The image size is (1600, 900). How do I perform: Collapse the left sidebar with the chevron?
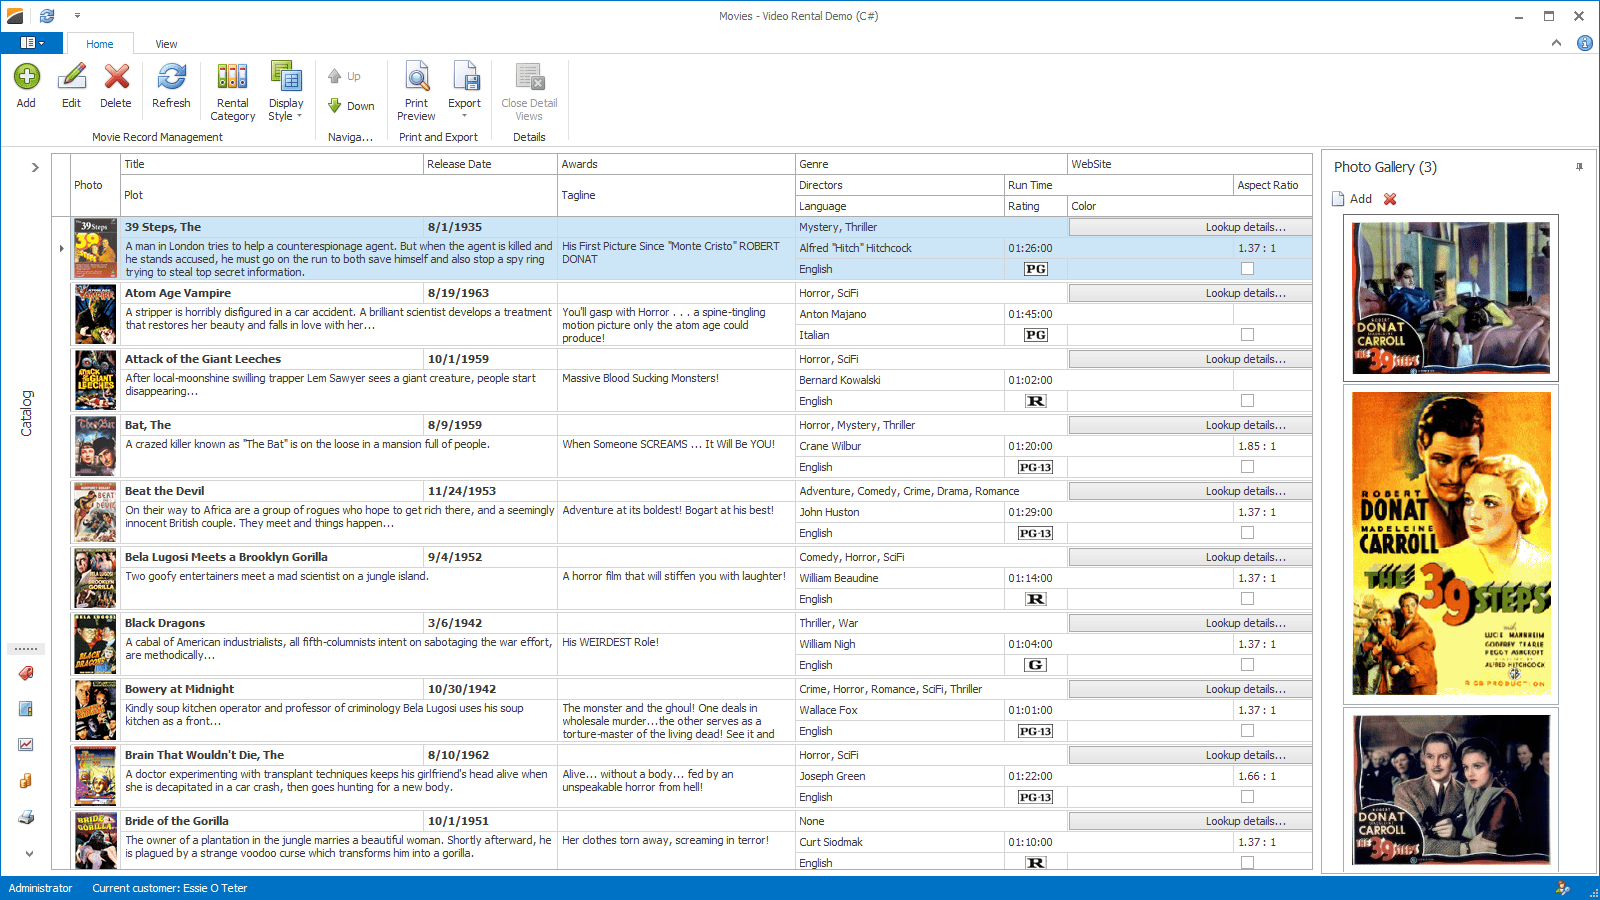pos(36,168)
